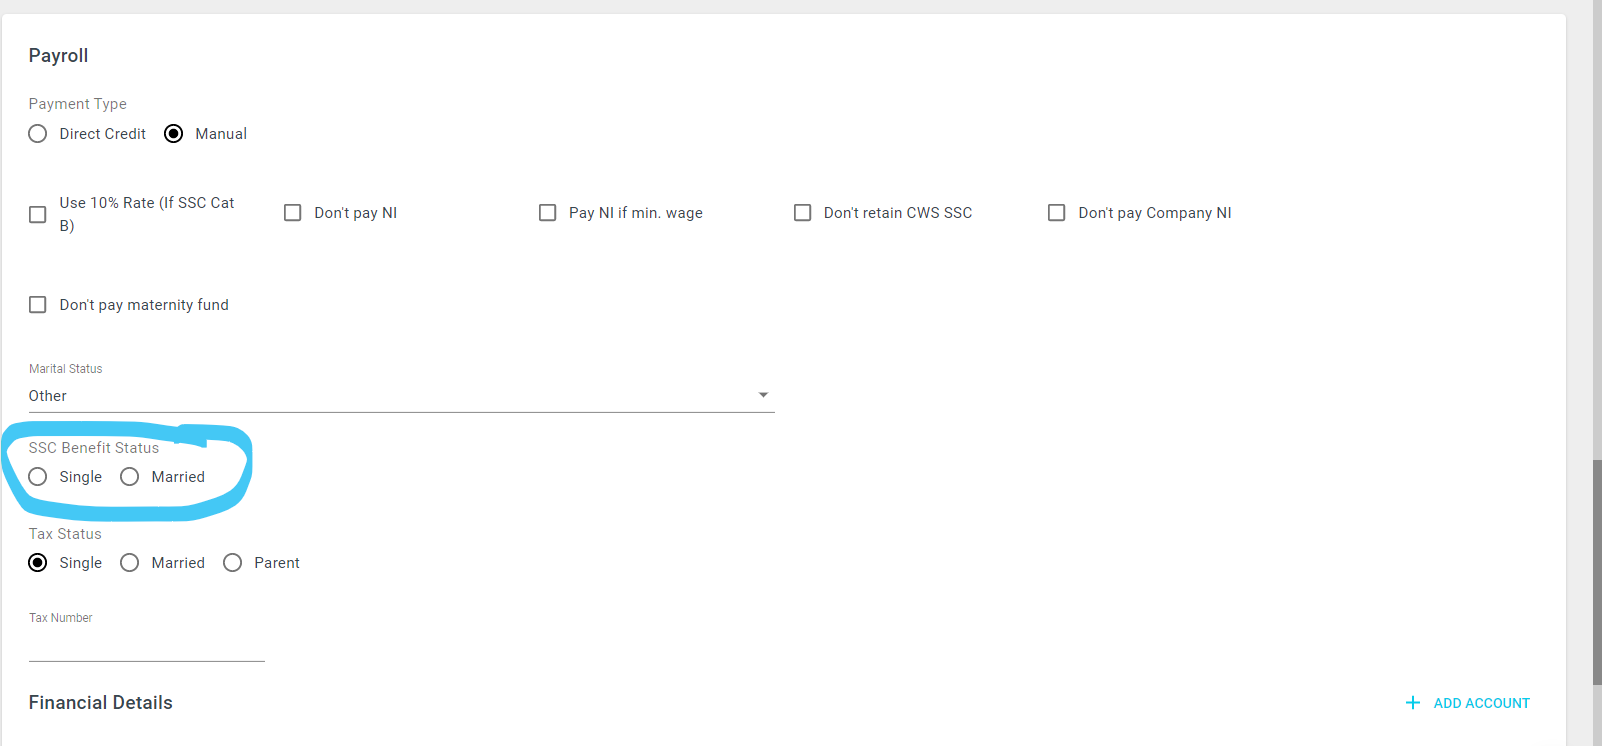Open the Marital Status dropdown arrow
This screenshot has width=1602, height=746.
coord(763,395)
